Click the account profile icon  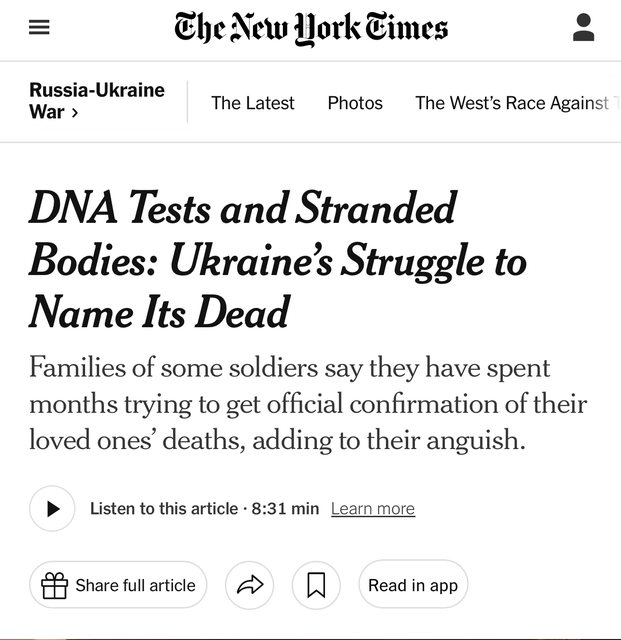tap(584, 29)
